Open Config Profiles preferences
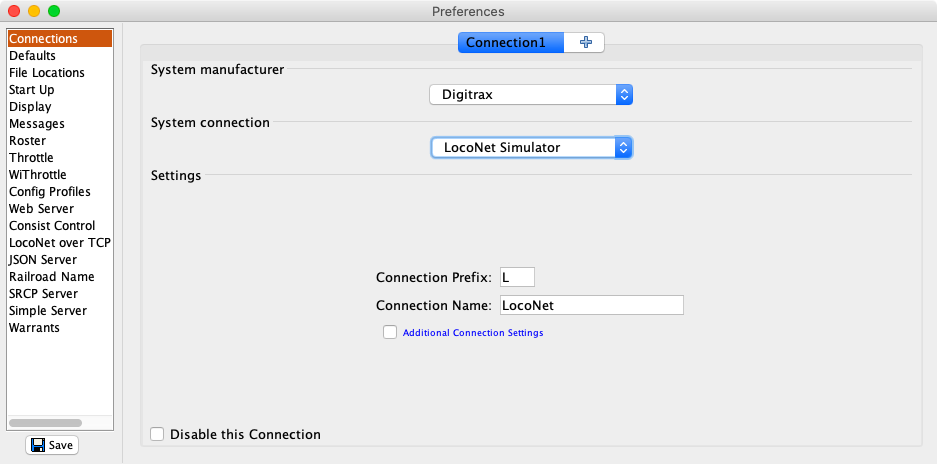 [x=50, y=192]
